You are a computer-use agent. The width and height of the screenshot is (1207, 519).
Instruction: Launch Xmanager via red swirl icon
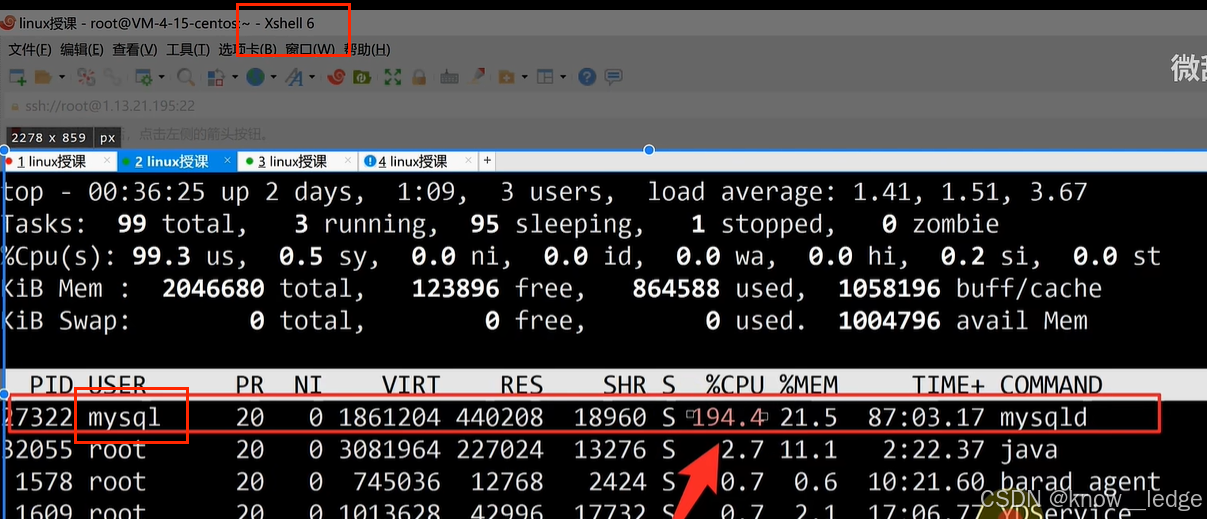point(336,77)
